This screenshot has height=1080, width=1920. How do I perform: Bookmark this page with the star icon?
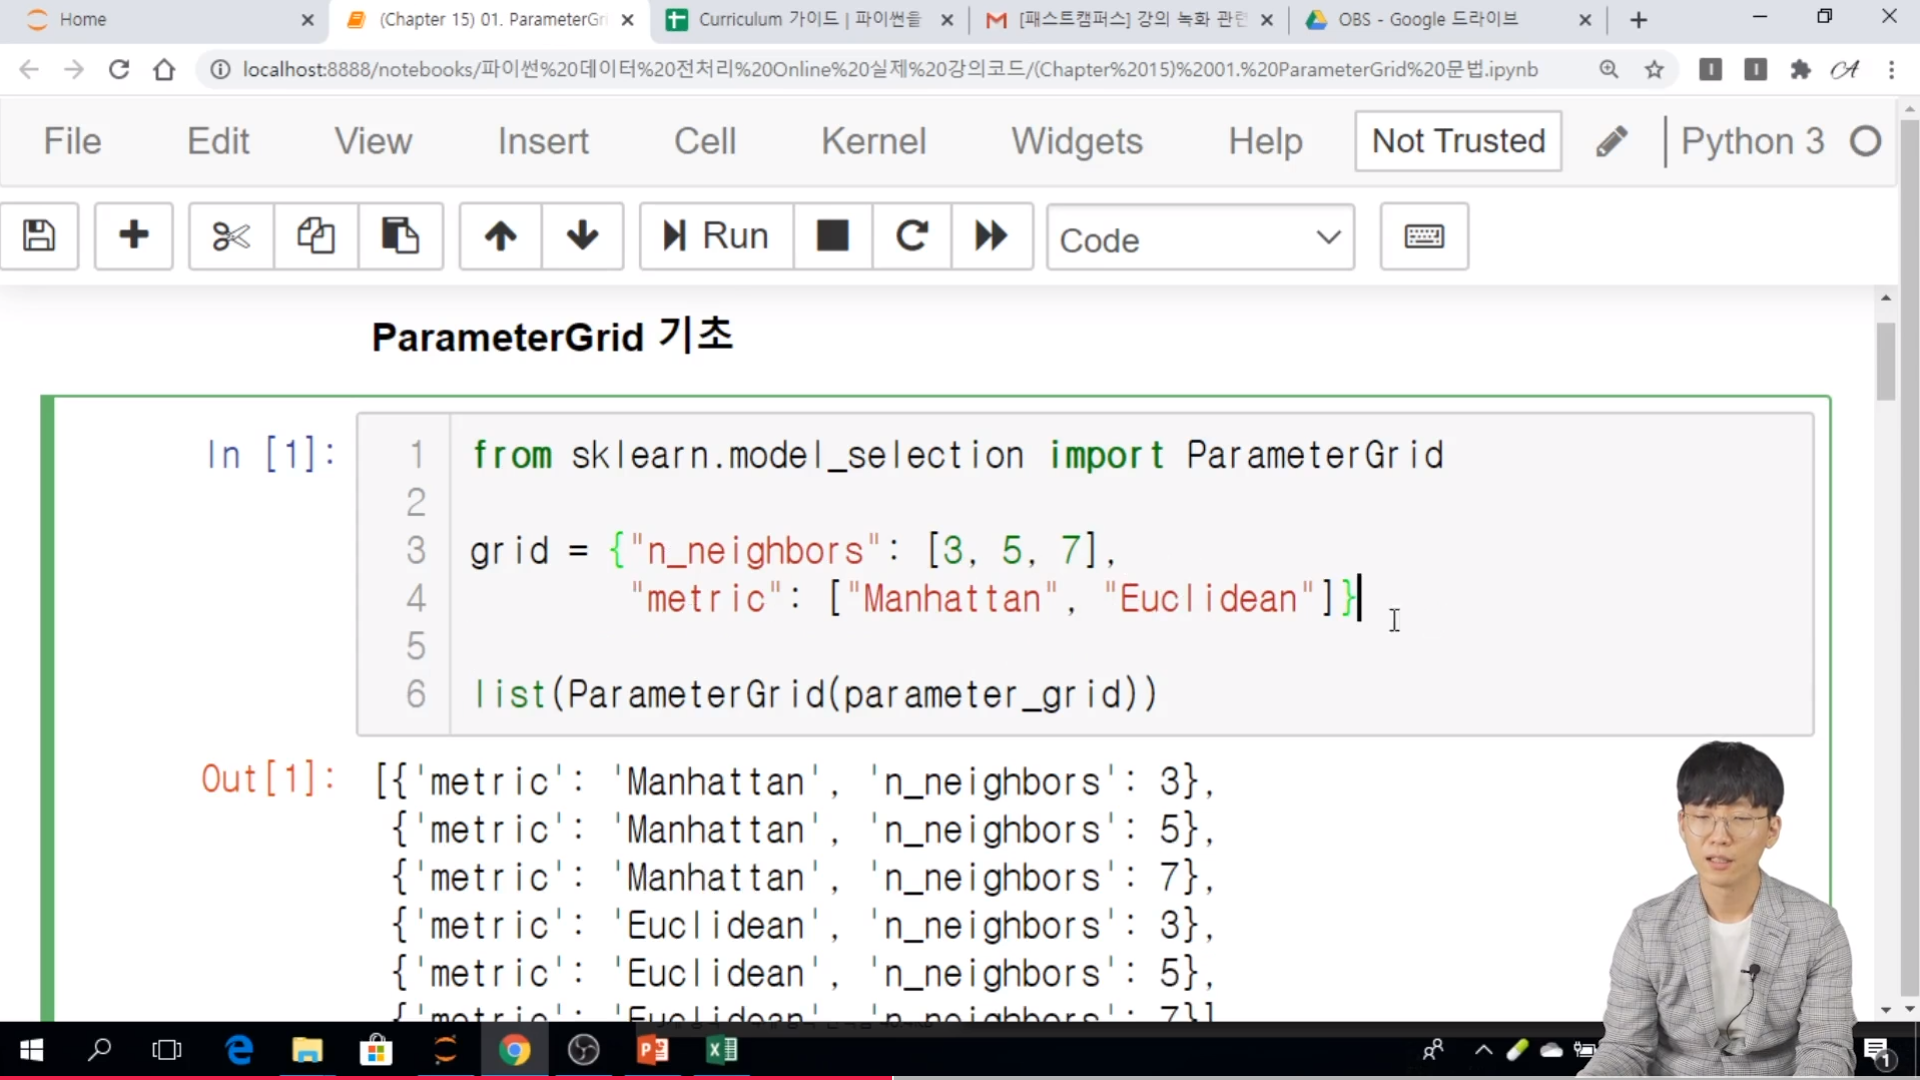tap(1654, 70)
